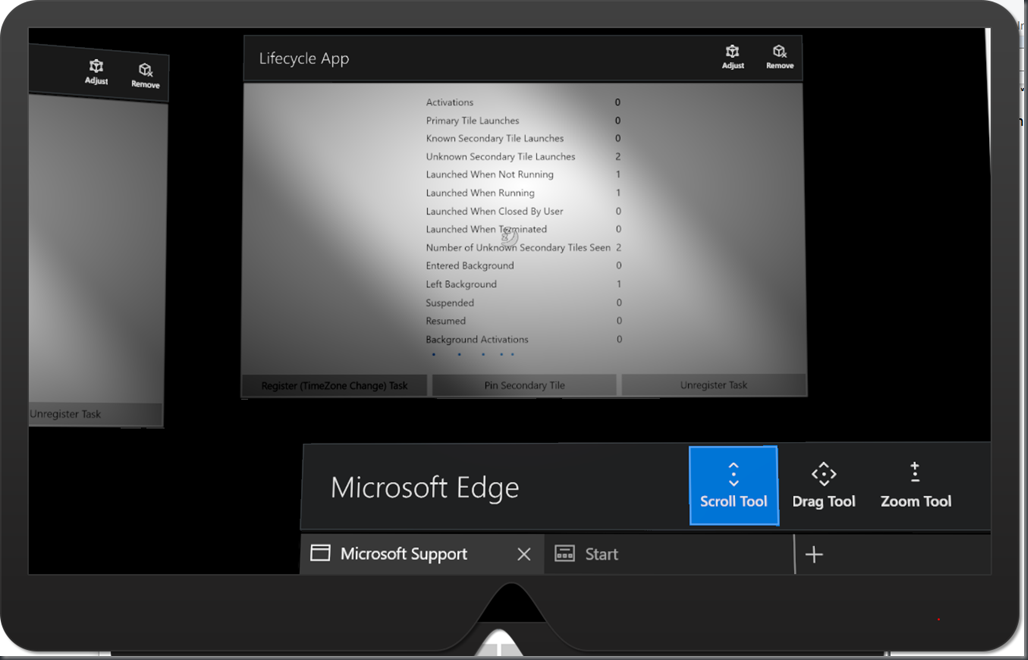Click Register (TimeZone Change) Task button
Viewport: 1028px width, 660px height.
pos(334,385)
